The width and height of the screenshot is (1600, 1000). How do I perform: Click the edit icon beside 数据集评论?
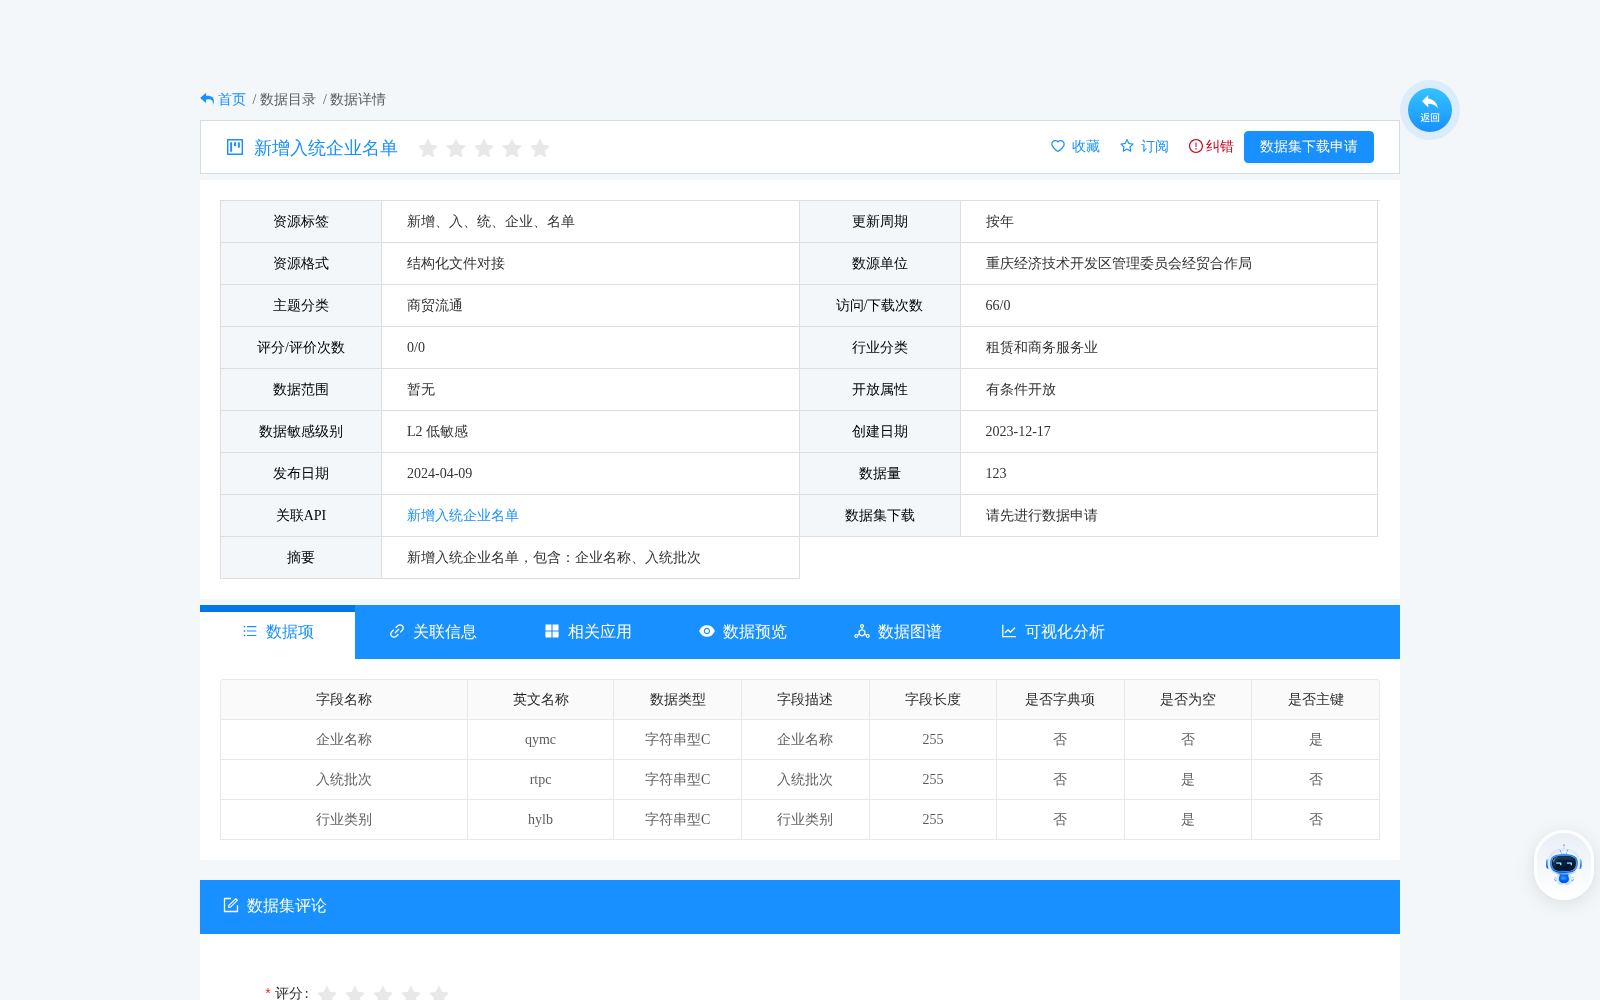click(231, 905)
